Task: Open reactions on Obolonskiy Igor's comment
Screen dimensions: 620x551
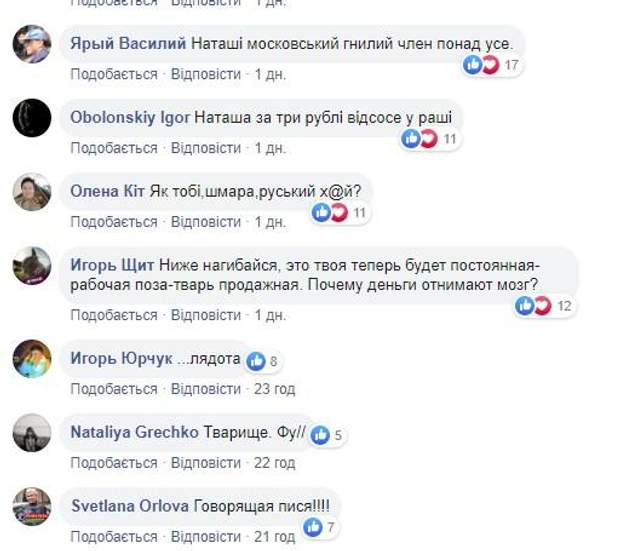Action: [419, 139]
